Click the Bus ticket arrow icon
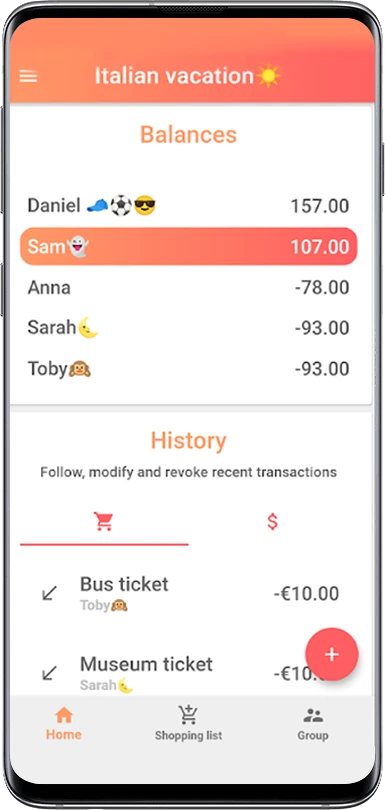This screenshot has width=385, height=810. tap(50, 593)
